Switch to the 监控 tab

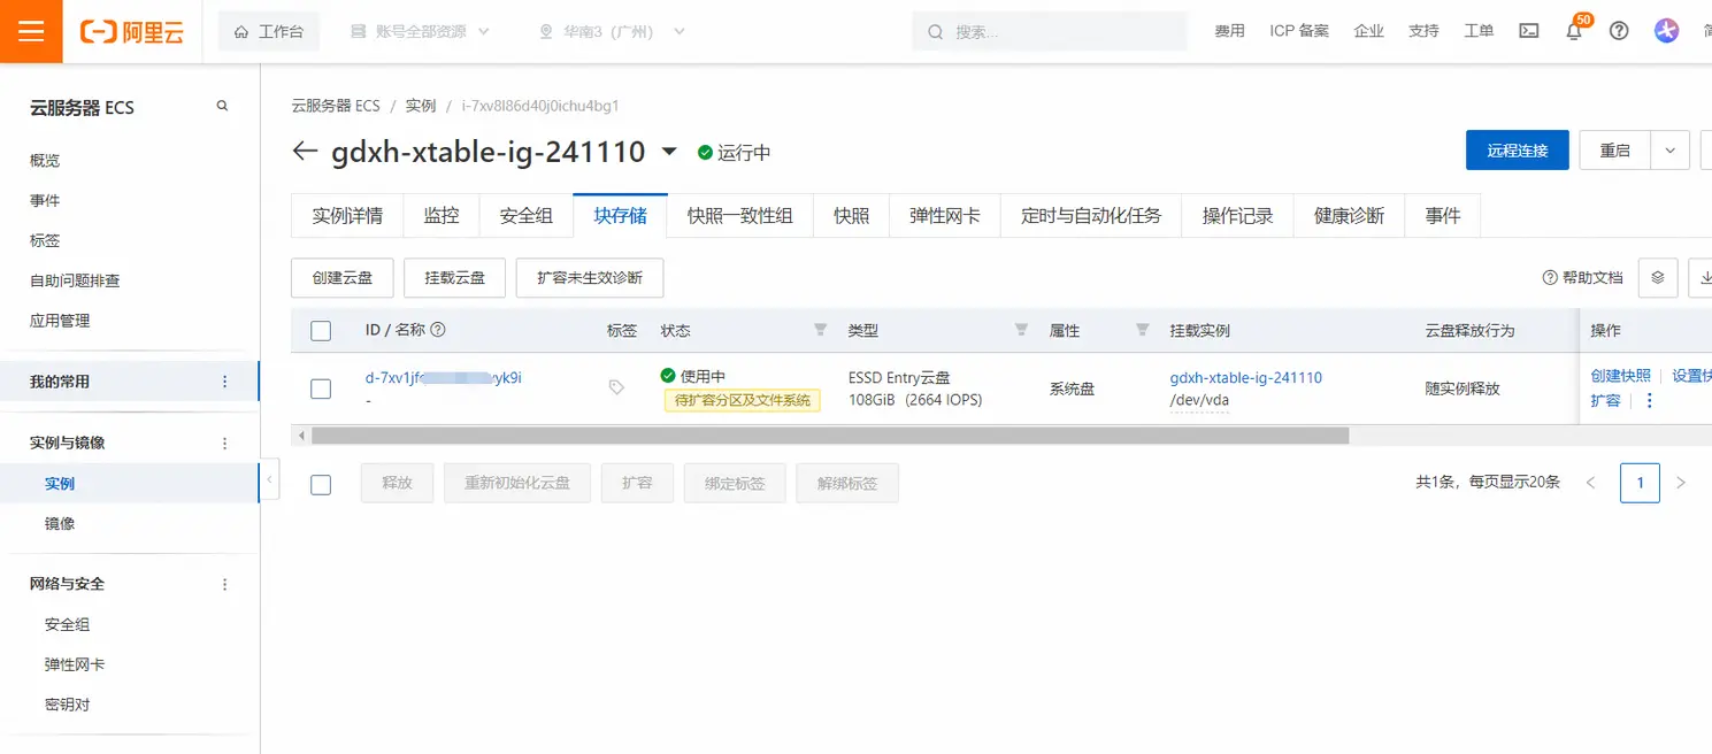(x=441, y=216)
